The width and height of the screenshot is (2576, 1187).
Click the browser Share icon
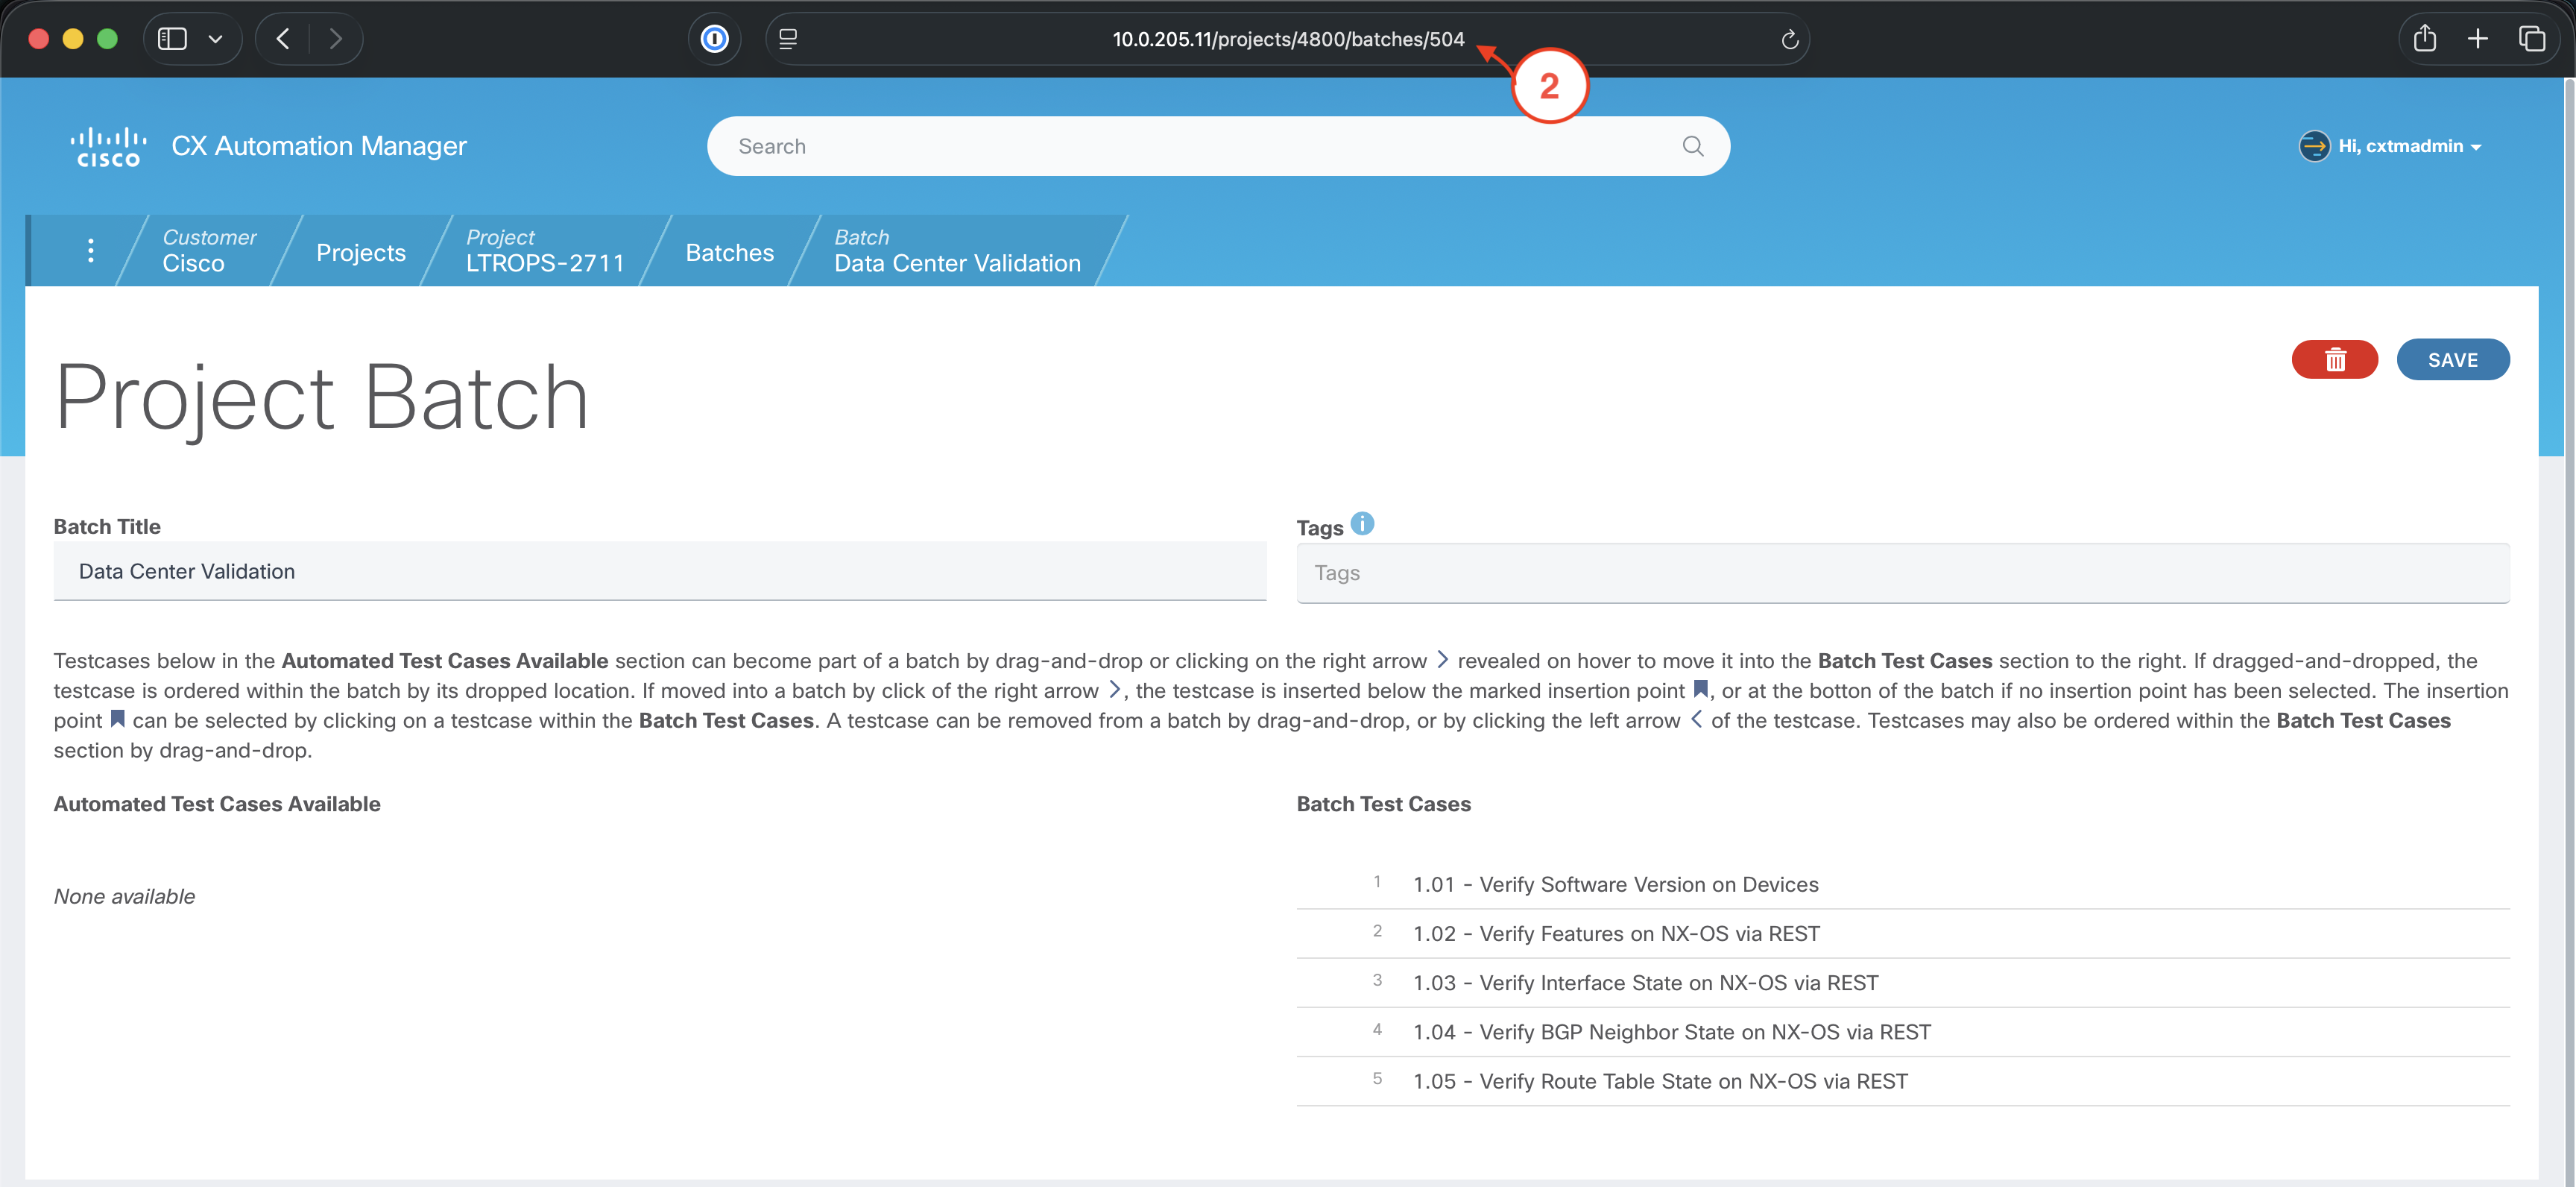[2424, 39]
